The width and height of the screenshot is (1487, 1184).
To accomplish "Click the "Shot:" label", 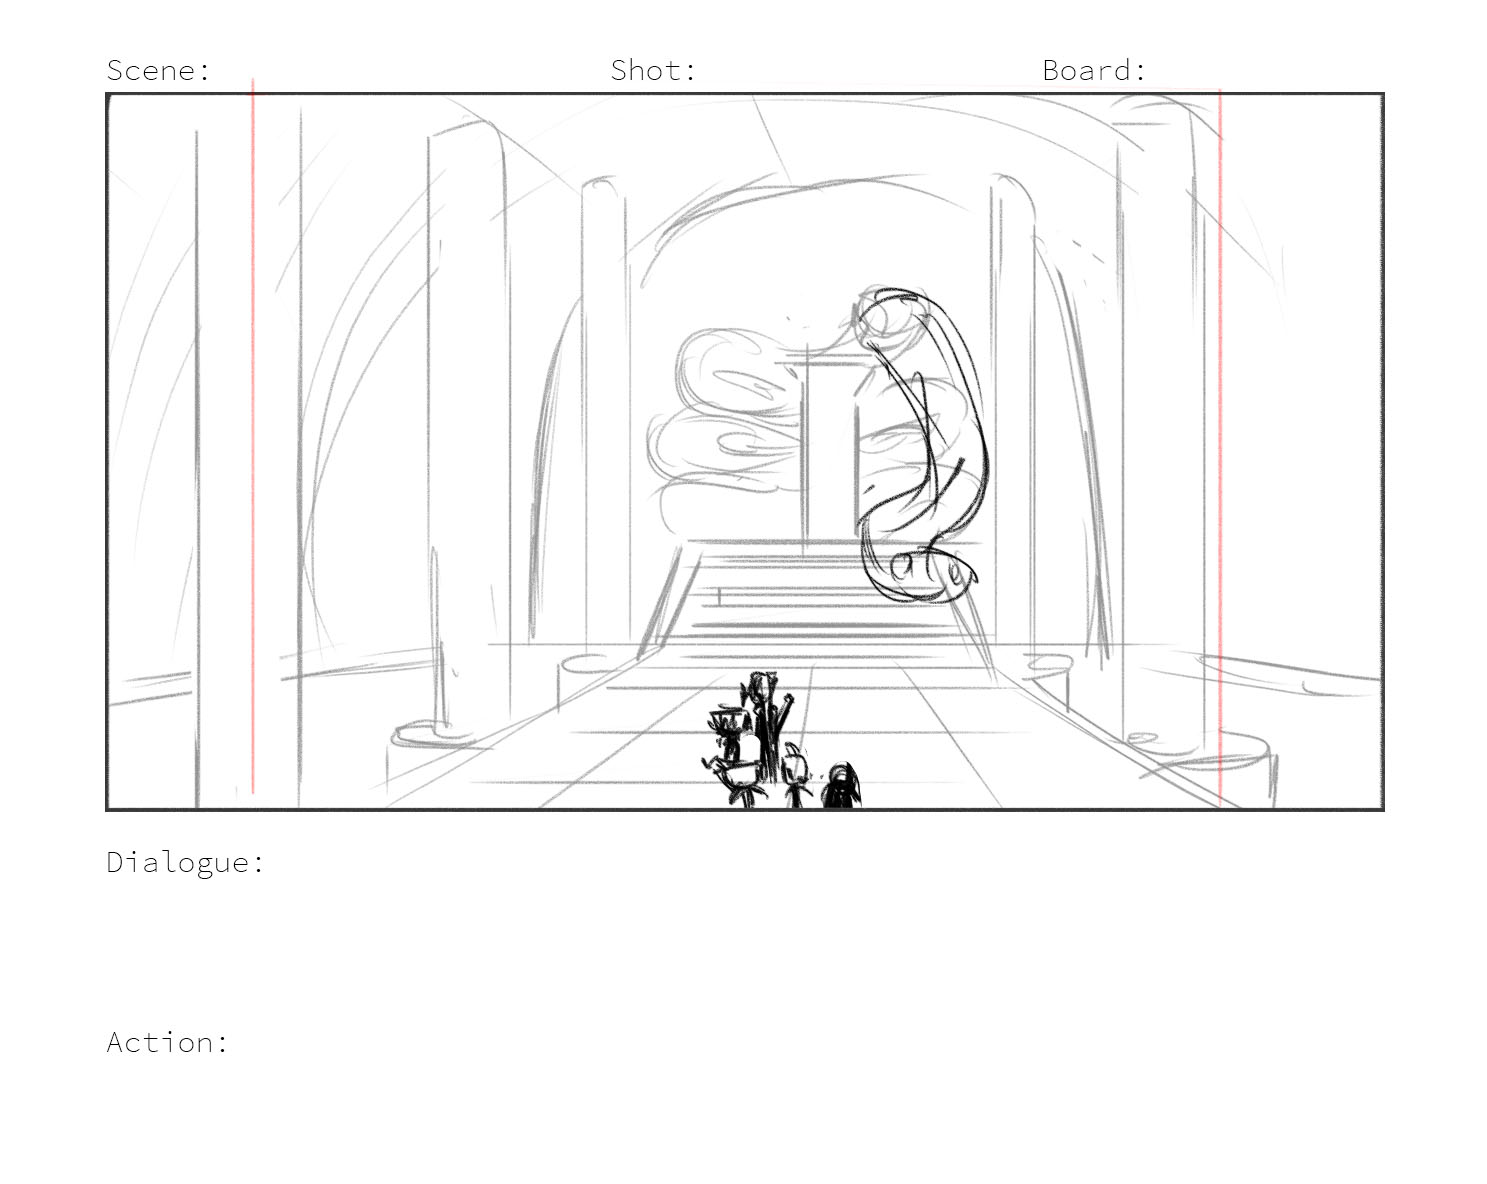I will point(653,70).
